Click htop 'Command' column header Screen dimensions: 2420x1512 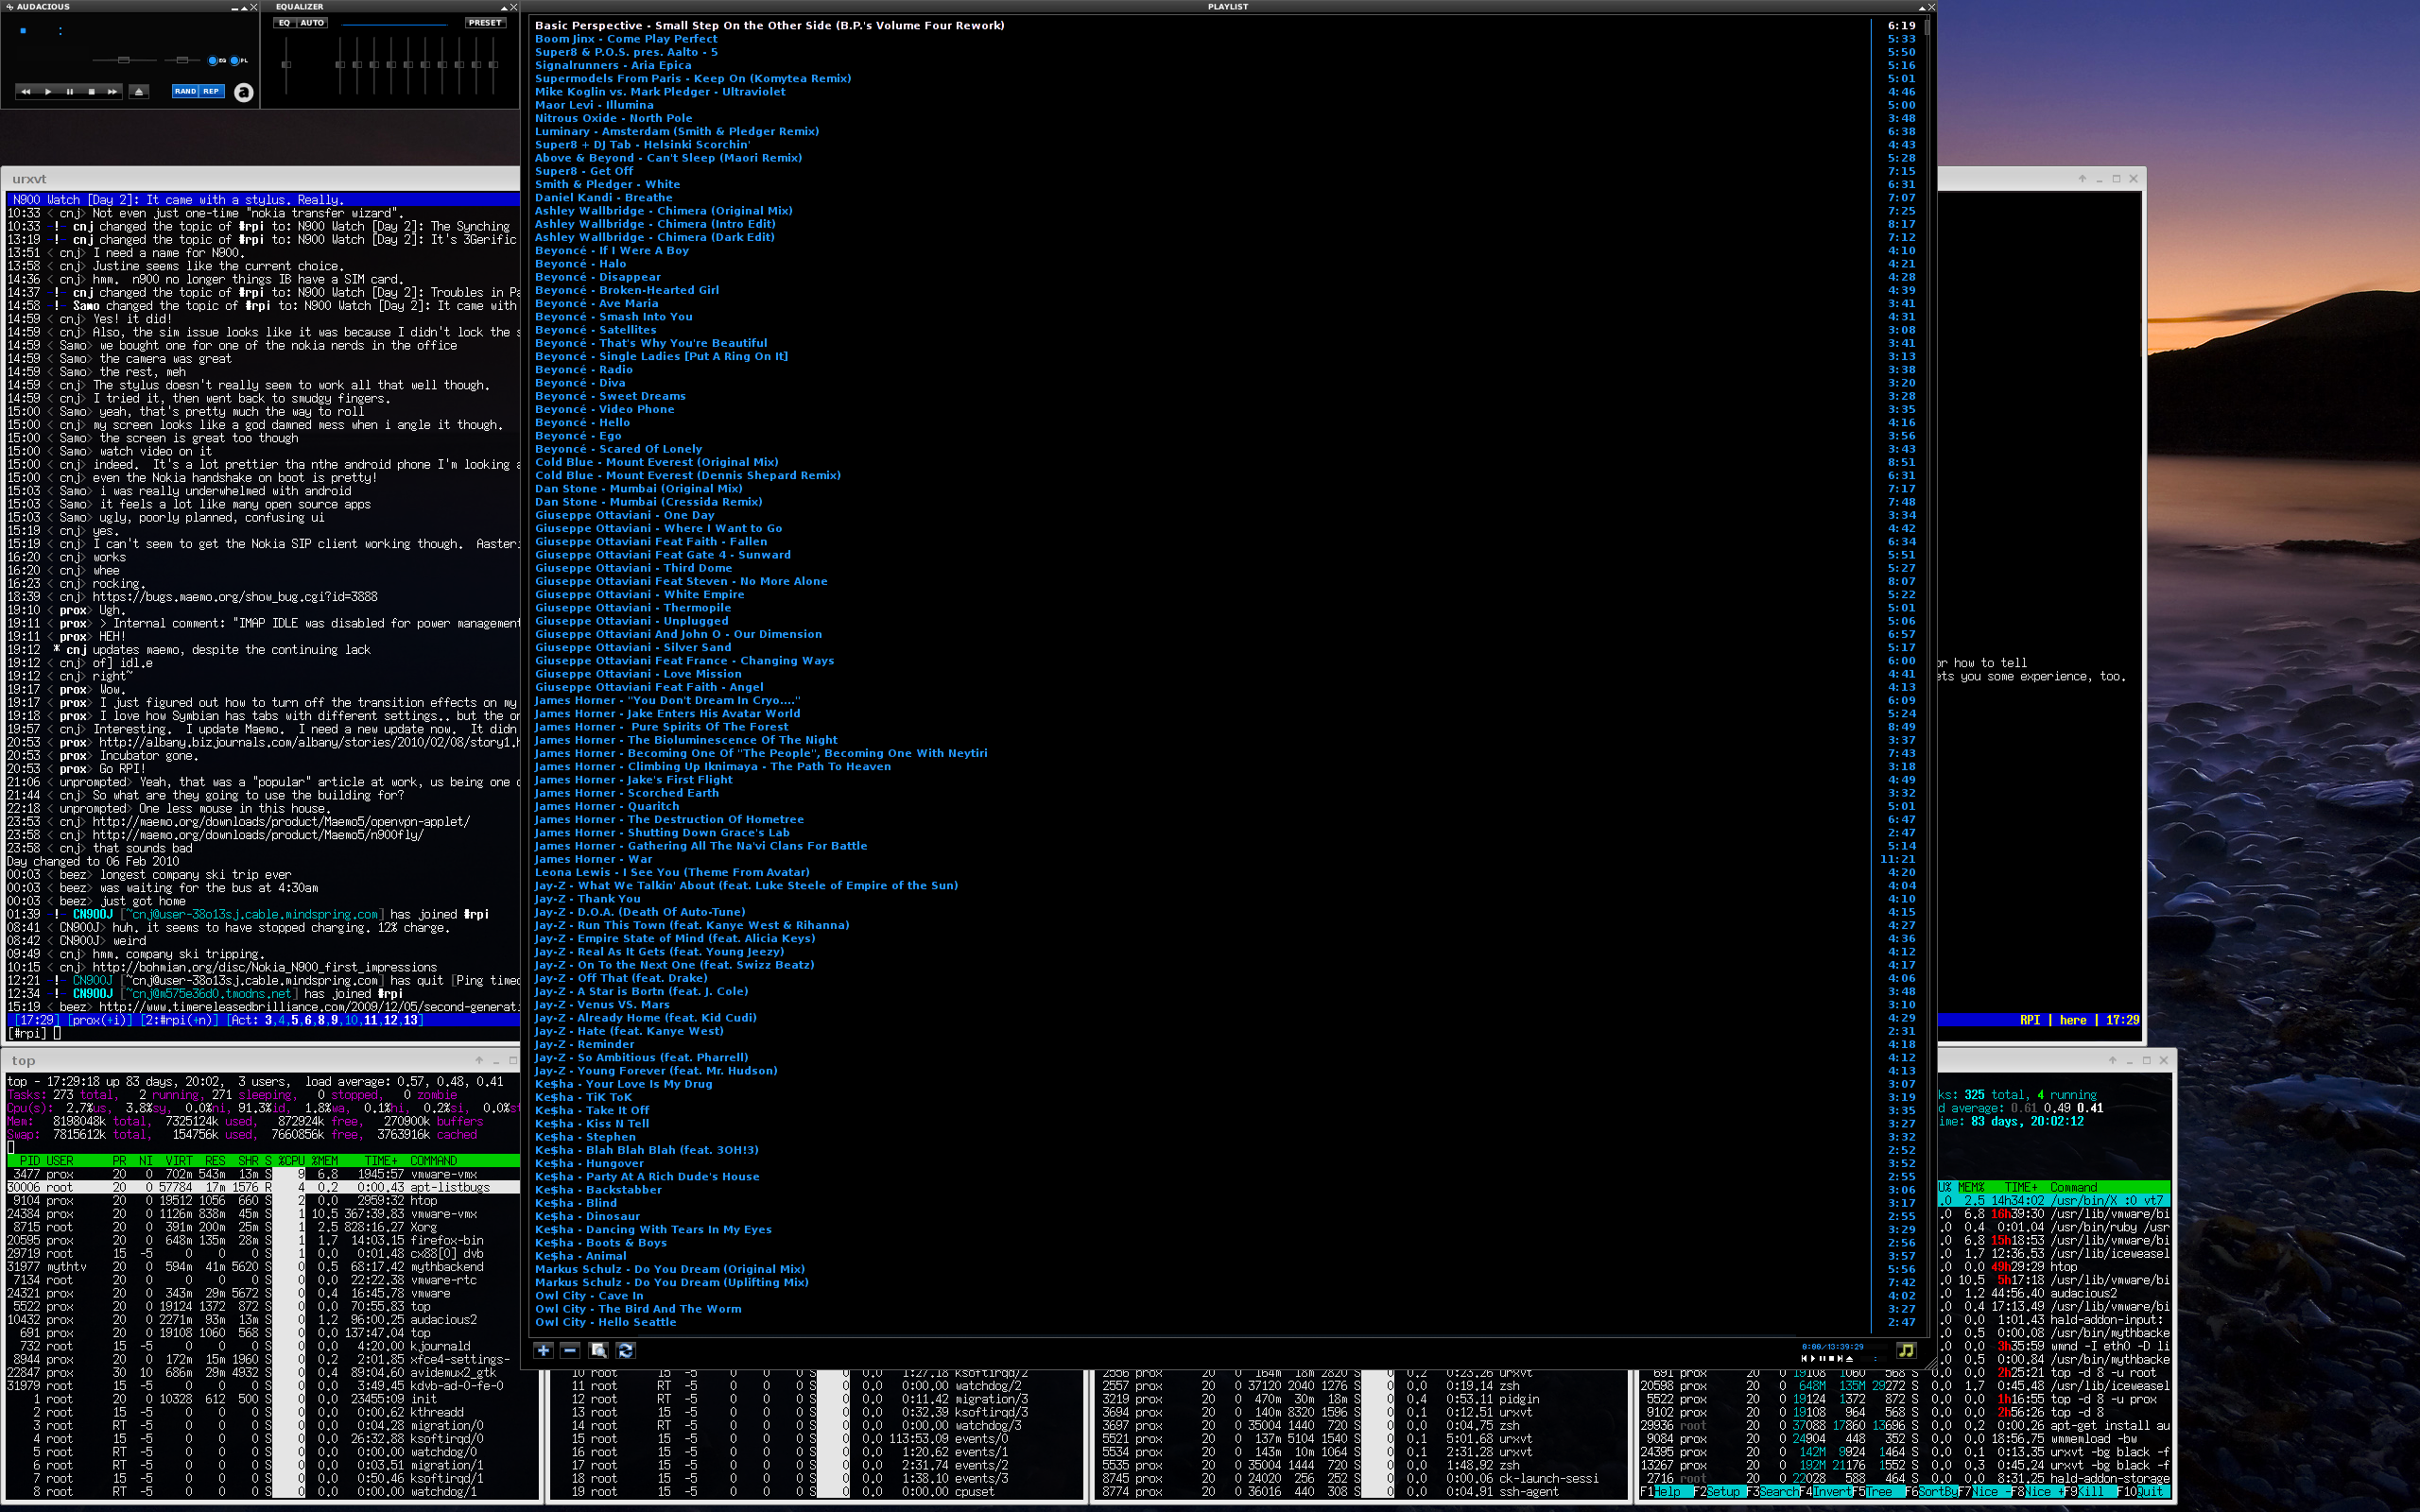coord(2073,1187)
